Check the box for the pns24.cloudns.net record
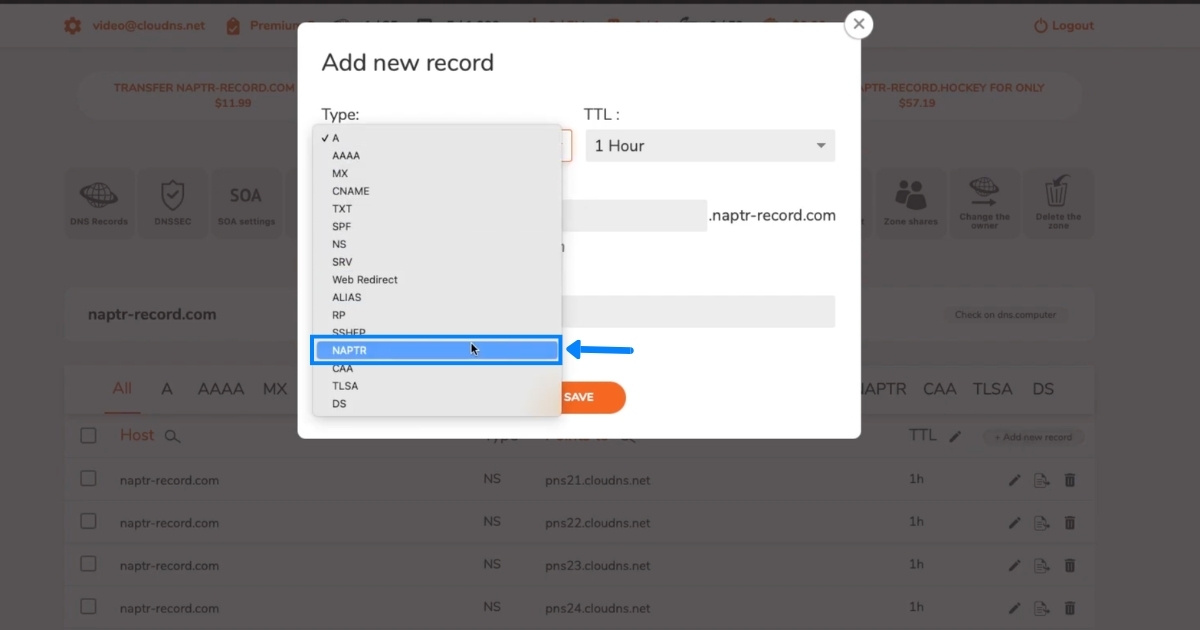The width and height of the screenshot is (1200, 630). 88,607
